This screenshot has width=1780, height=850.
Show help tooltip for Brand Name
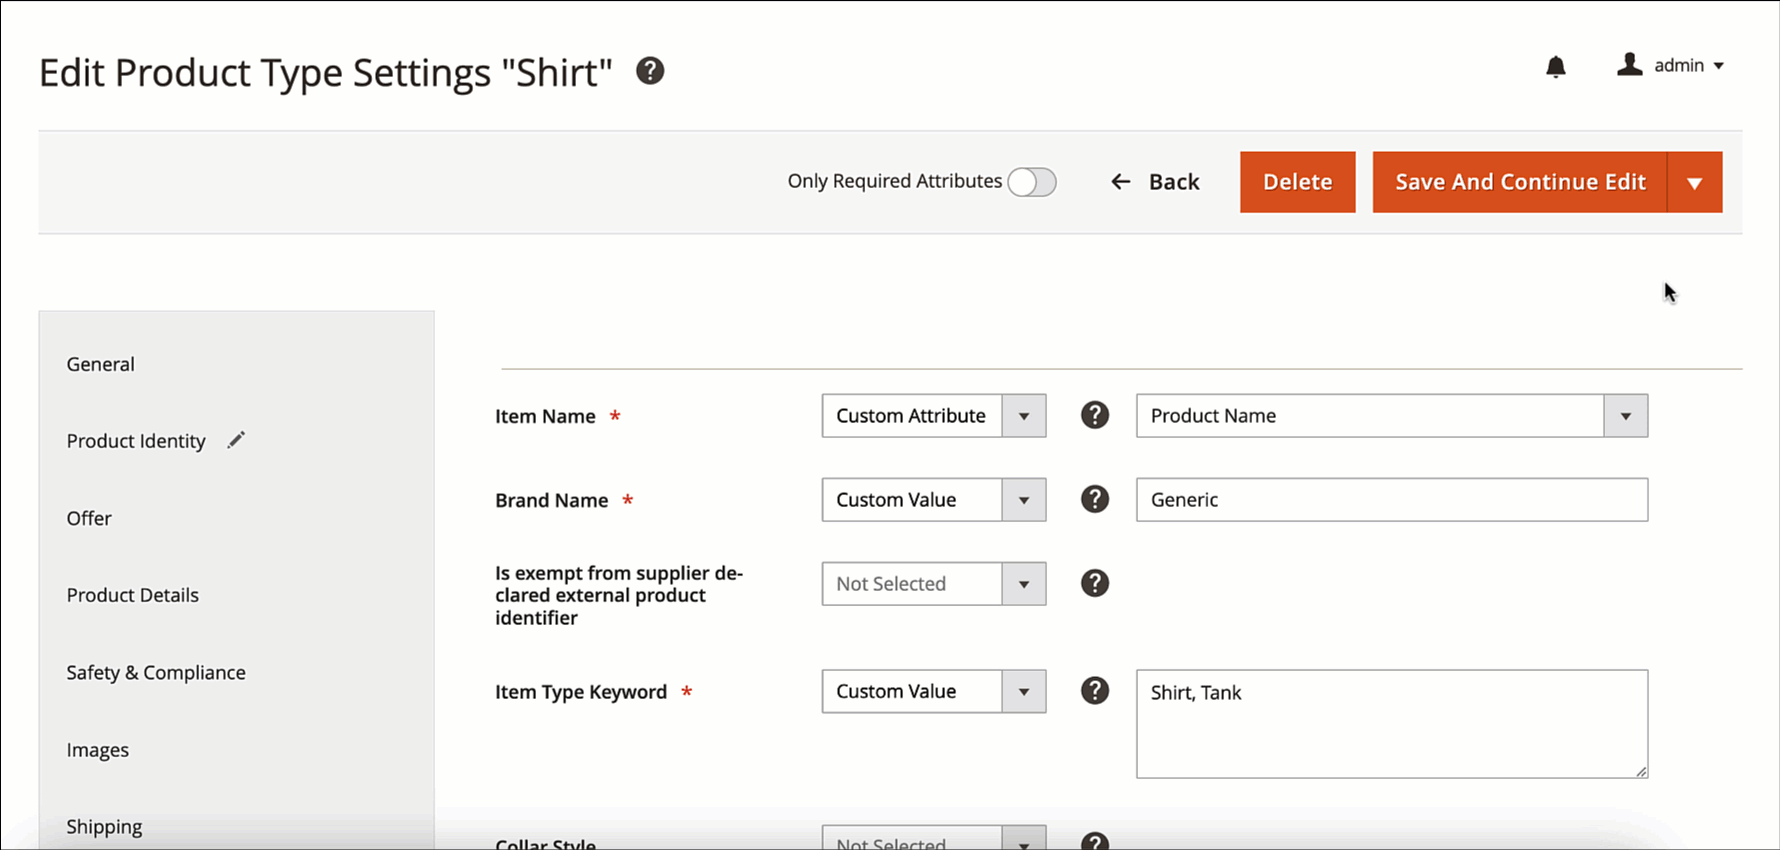[x=1095, y=499]
